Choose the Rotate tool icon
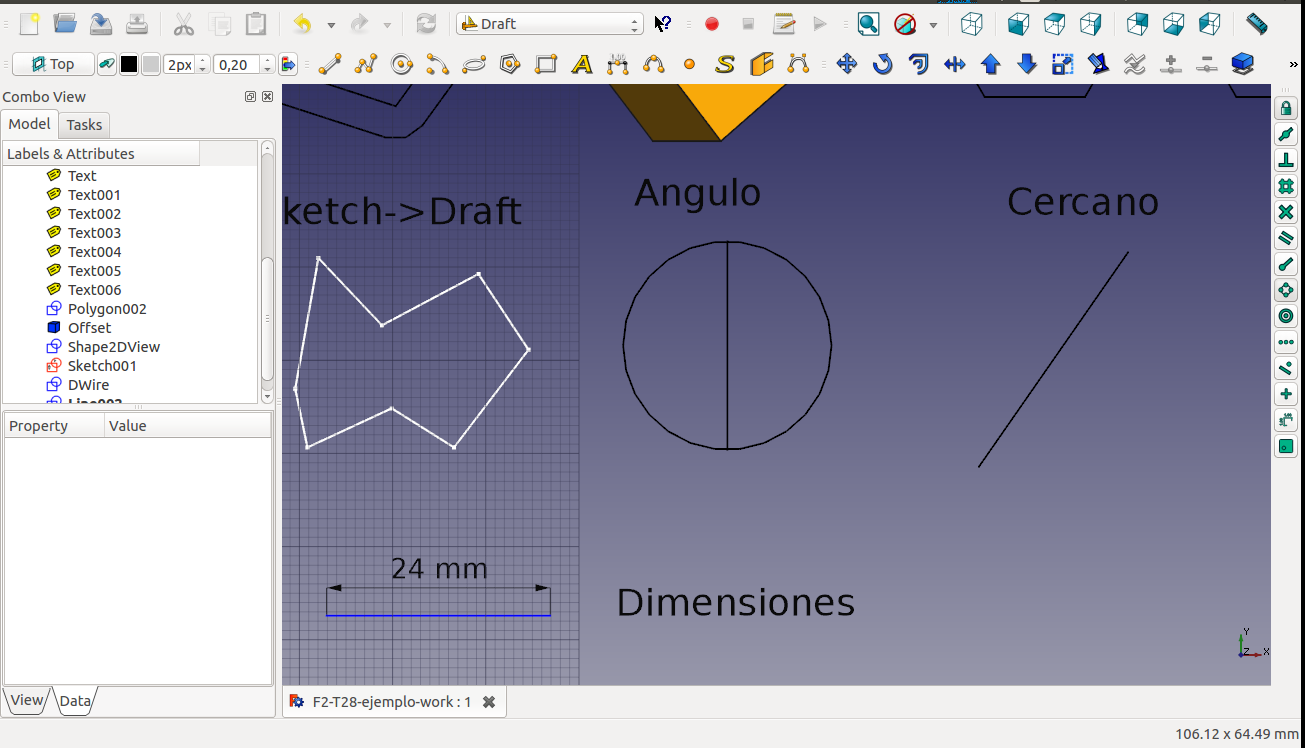 882,65
